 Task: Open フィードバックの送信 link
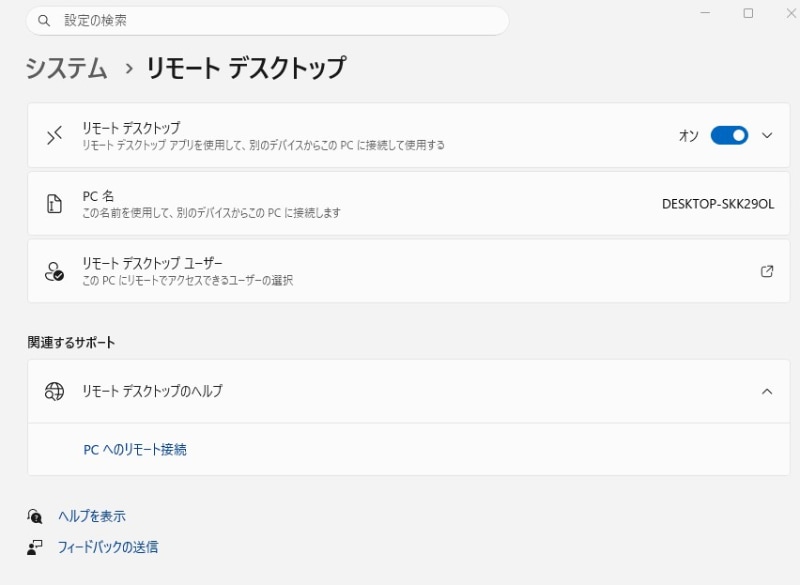pyautogui.click(x=108, y=547)
